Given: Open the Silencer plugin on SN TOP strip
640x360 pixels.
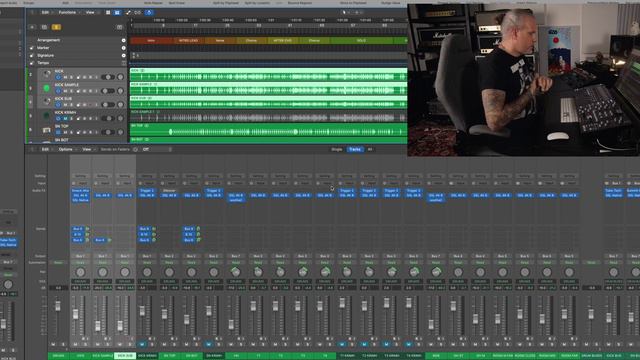Looking at the screenshot, I should point(169,191).
